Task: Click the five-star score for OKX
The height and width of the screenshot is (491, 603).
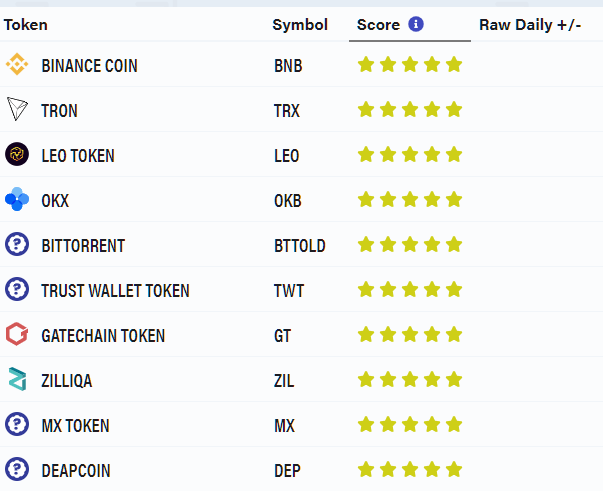Action: [x=410, y=199]
